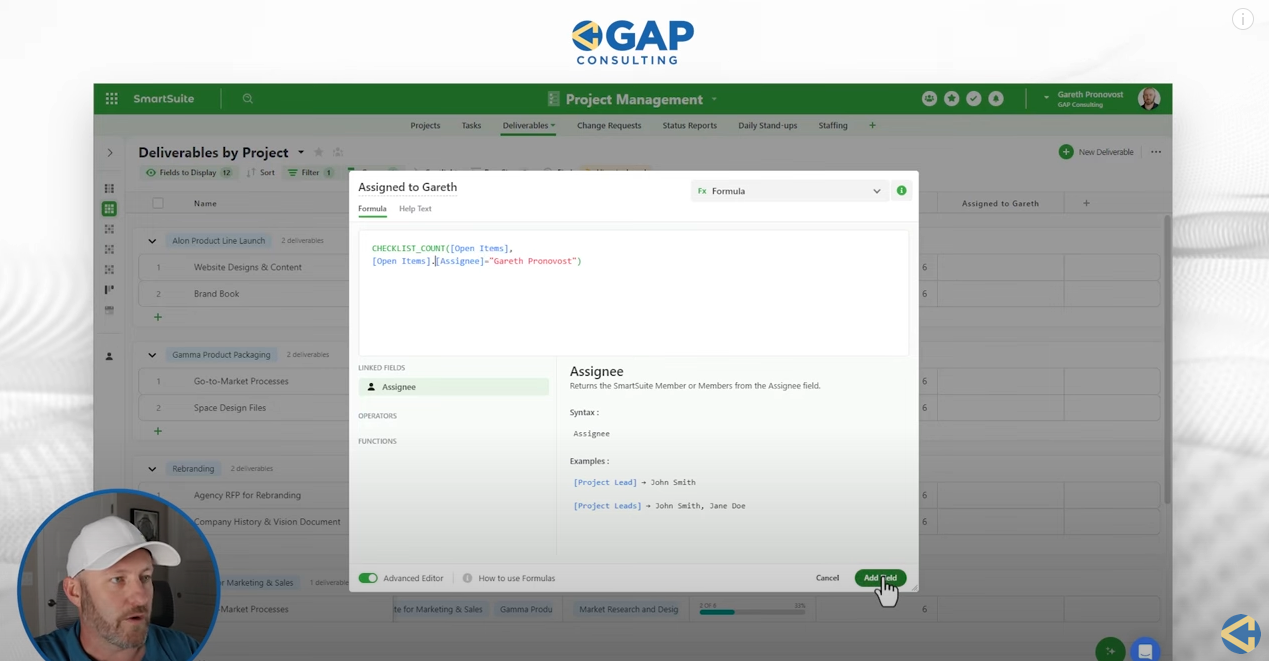
Task: Click the How to use Formulas info icon
Action: pos(467,578)
